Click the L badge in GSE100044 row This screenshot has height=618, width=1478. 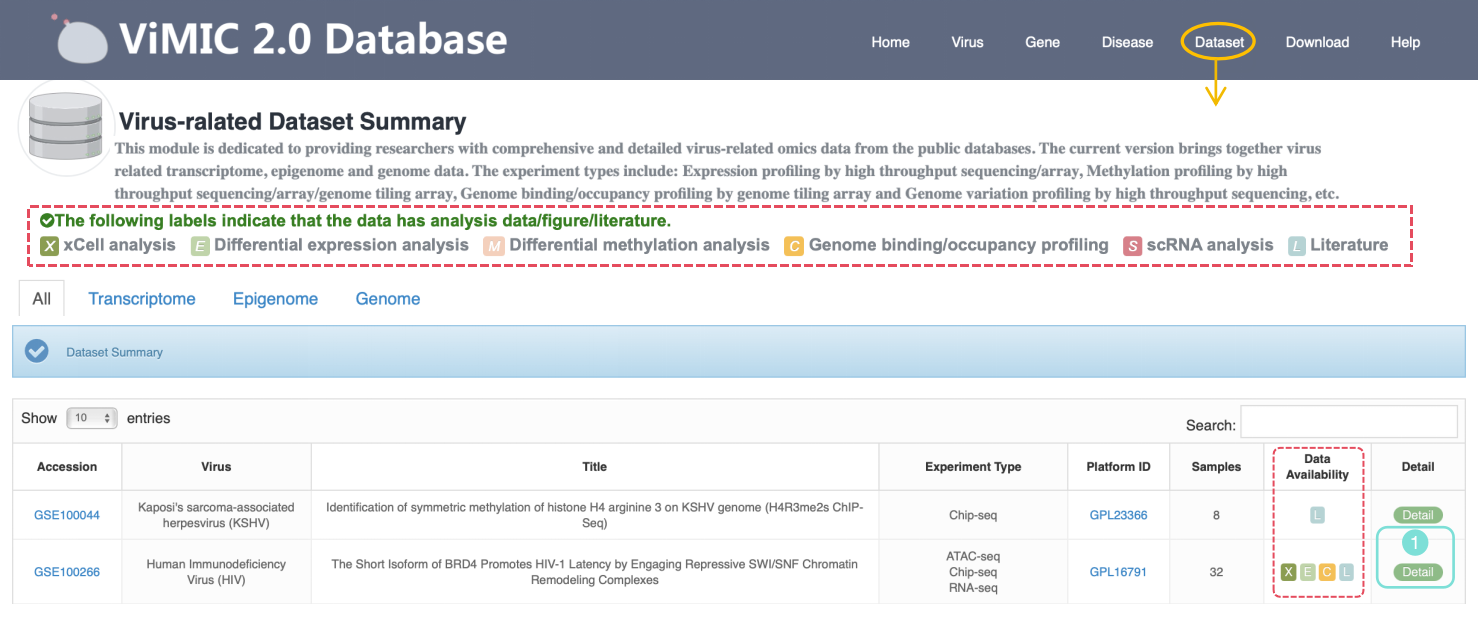[1317, 516]
